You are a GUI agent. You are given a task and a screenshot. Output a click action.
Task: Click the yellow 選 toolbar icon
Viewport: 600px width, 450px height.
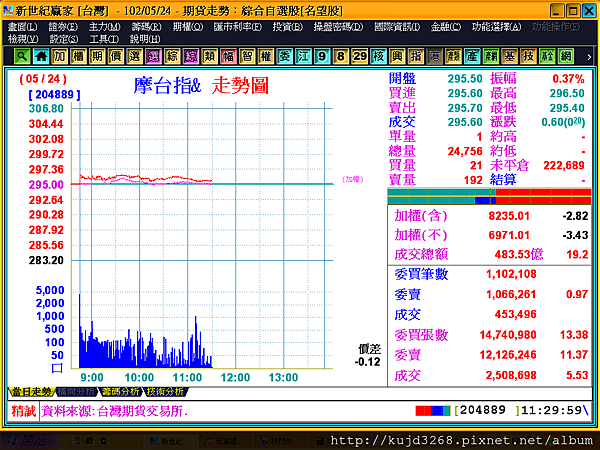click(135, 56)
